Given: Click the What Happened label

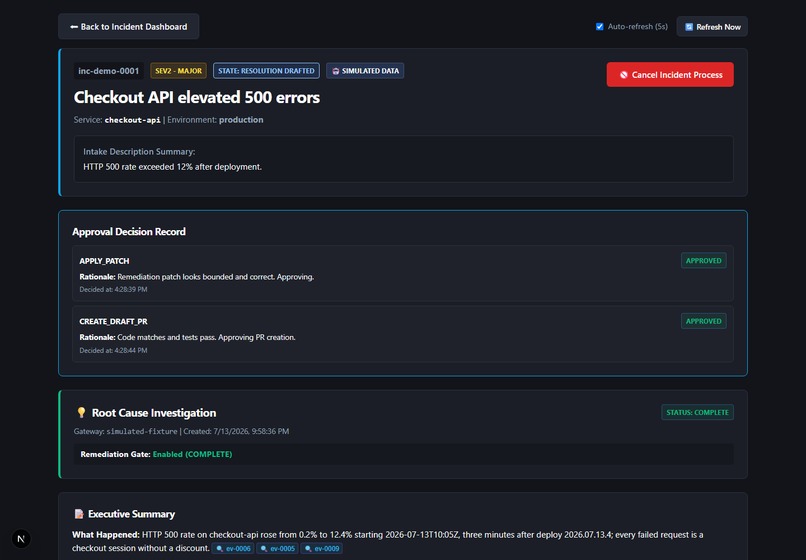Looking at the screenshot, I should click(x=106, y=535).
